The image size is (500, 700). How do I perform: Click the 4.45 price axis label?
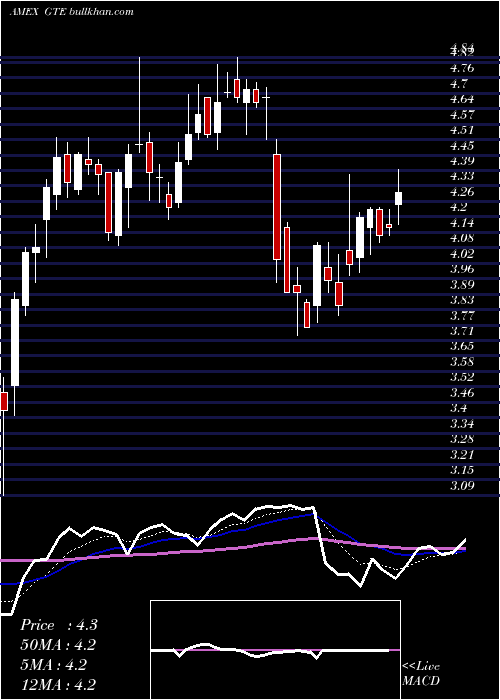[464, 146]
